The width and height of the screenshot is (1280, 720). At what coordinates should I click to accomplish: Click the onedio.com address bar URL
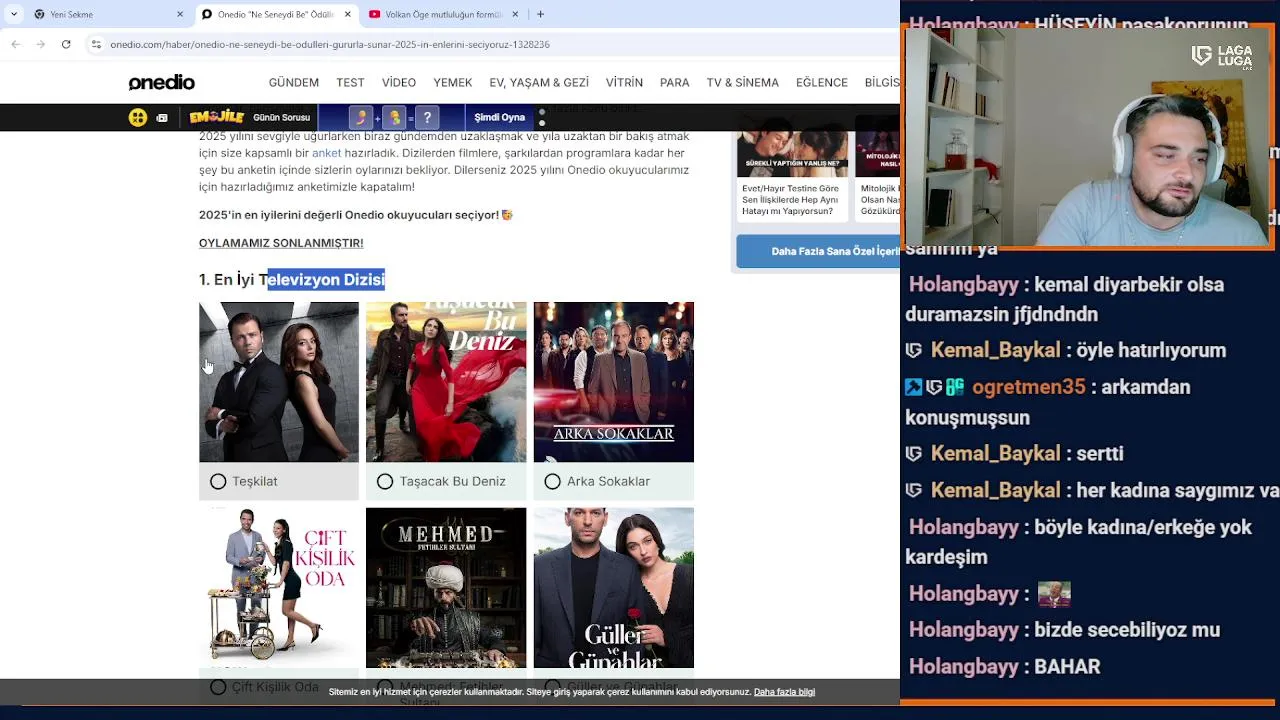[x=330, y=44]
